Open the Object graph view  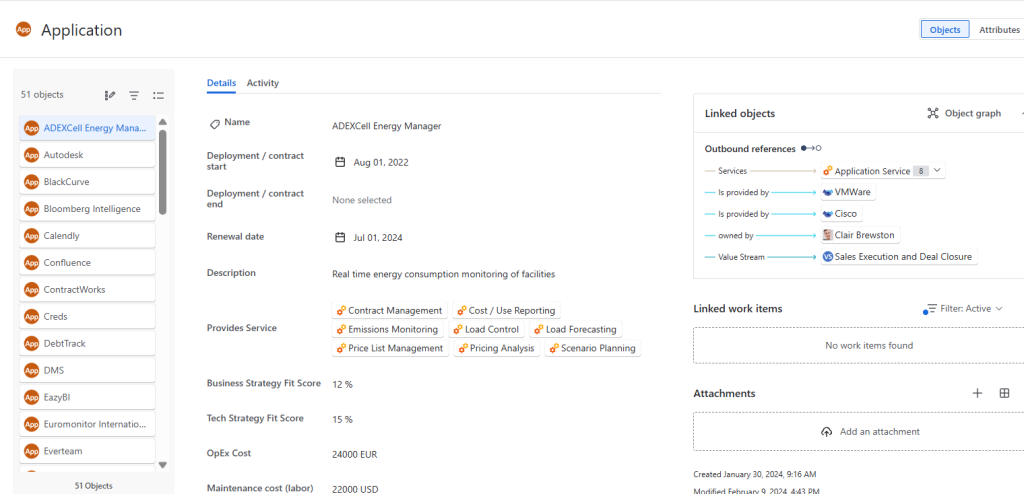click(964, 114)
